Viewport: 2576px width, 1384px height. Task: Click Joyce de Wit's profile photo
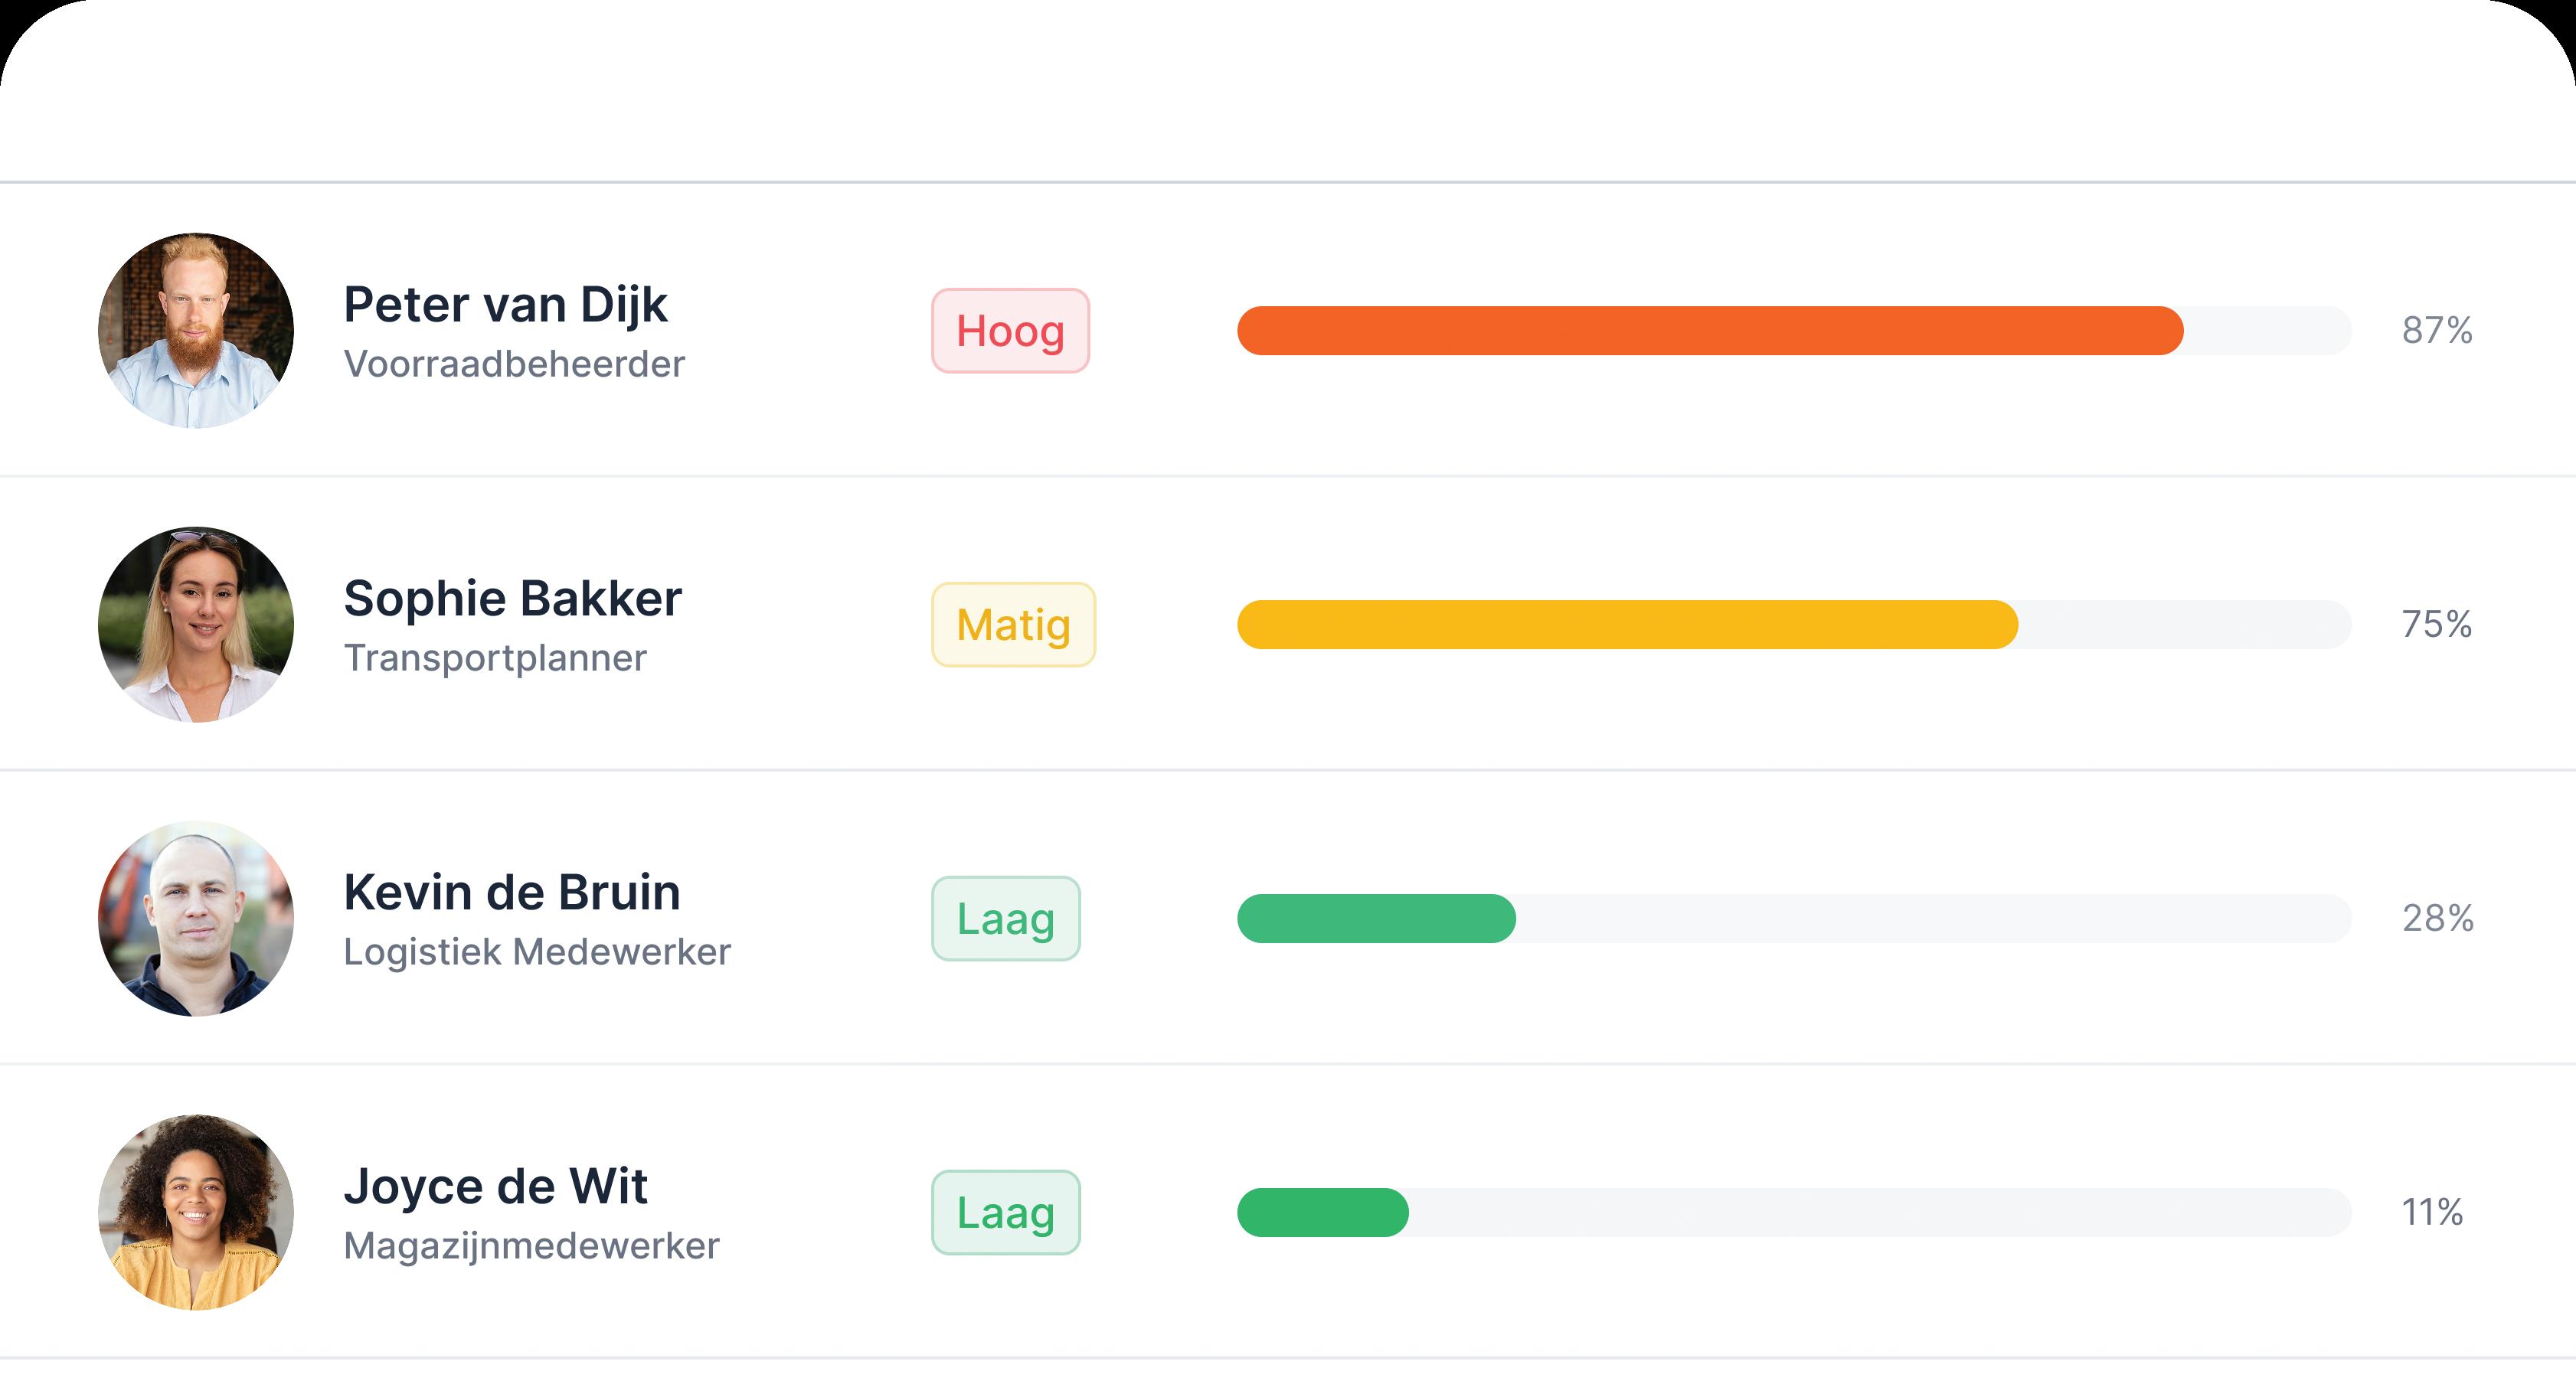[196, 1213]
